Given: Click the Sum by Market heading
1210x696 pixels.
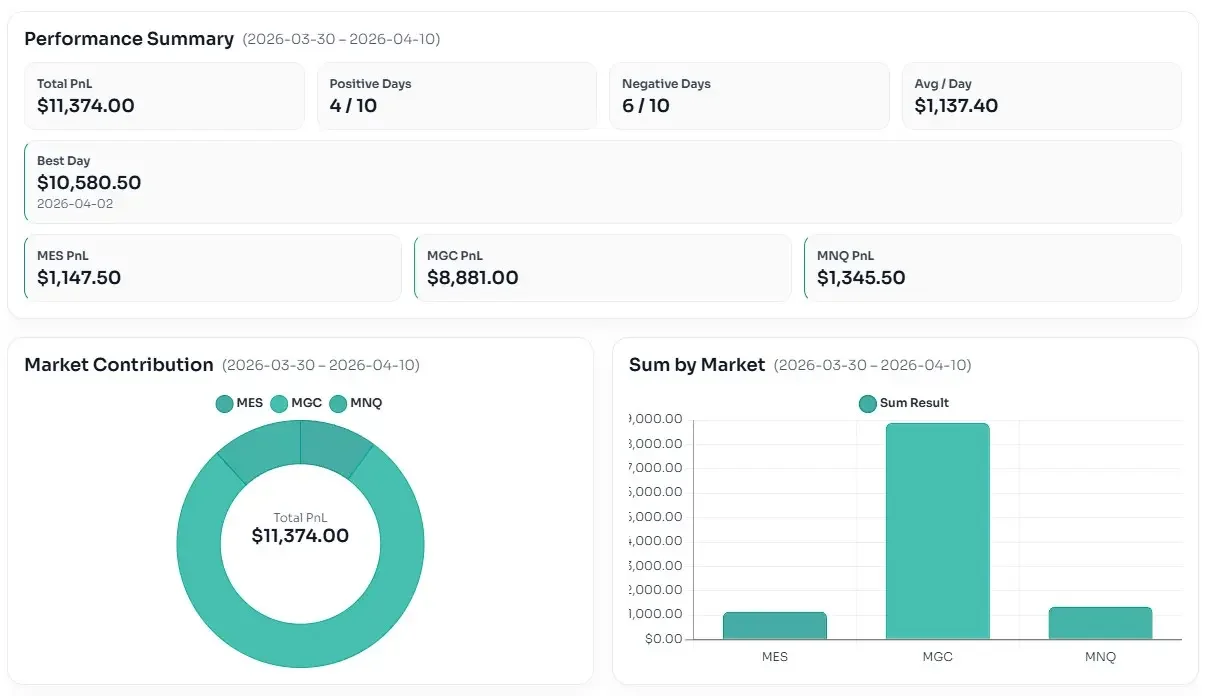Looking at the screenshot, I should tap(696, 365).
